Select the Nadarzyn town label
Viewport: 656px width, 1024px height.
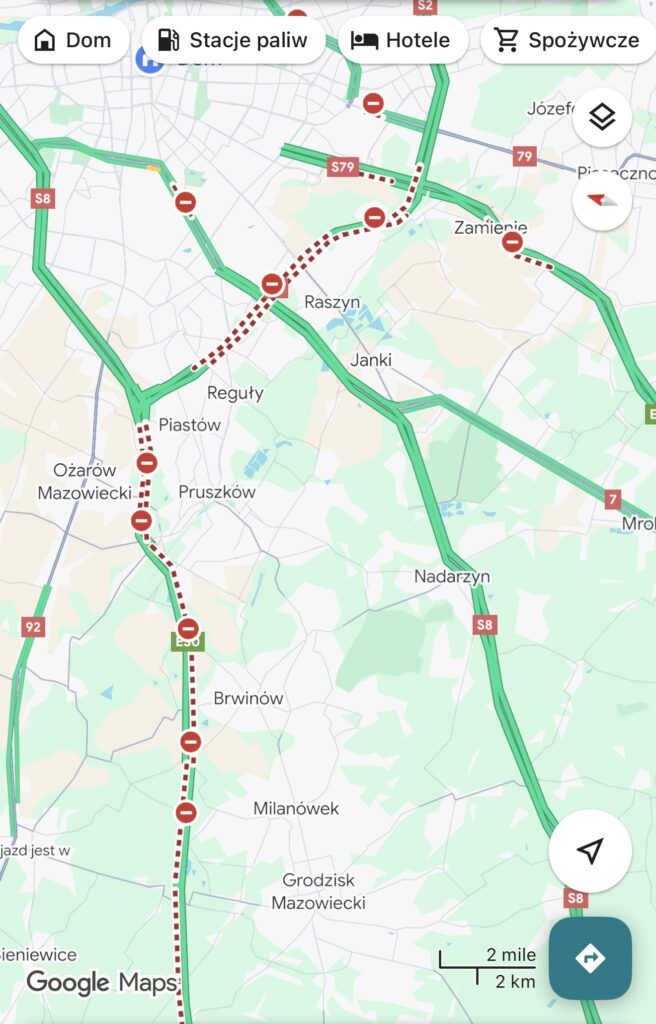click(452, 577)
